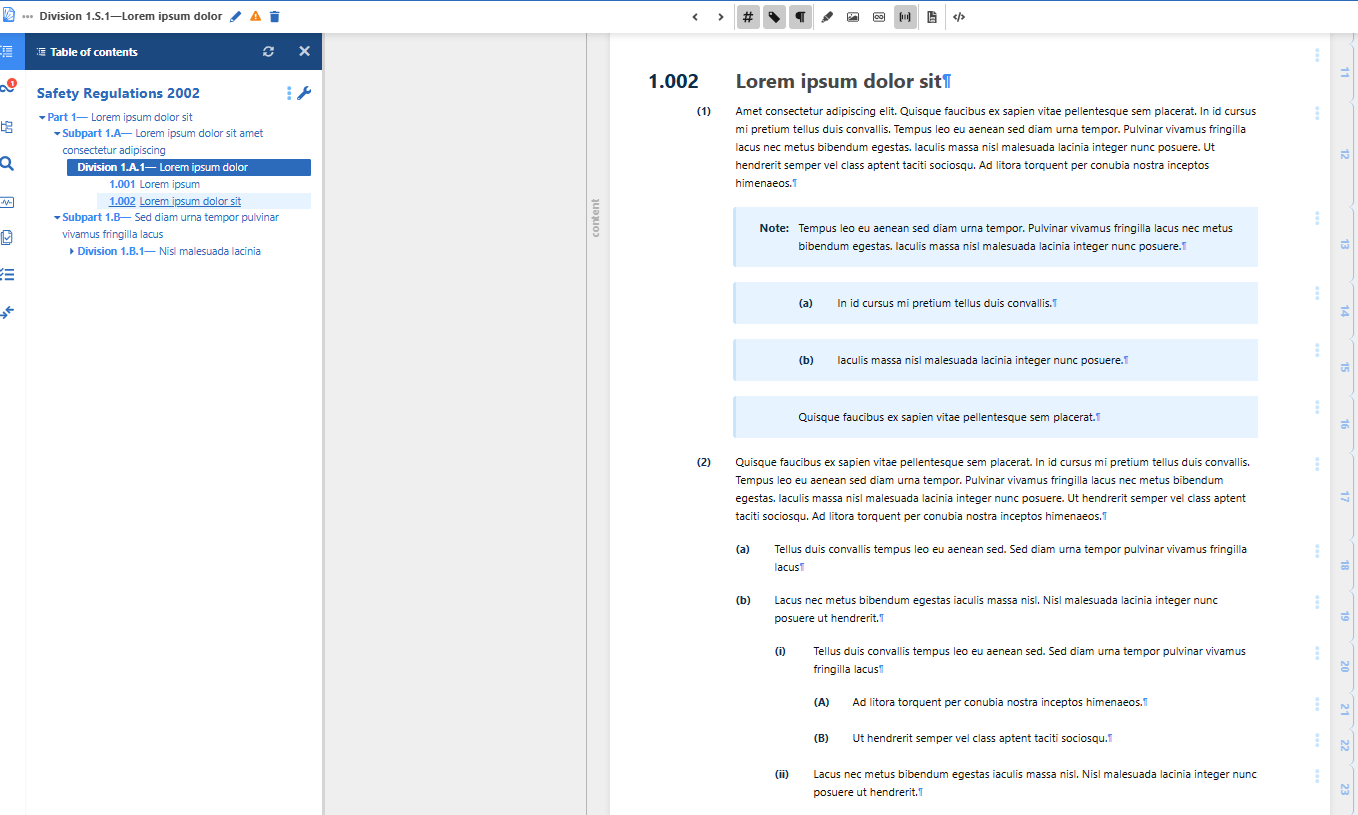Open the checklist sidebar icon
This screenshot has height=815, width=1358.
point(7,275)
